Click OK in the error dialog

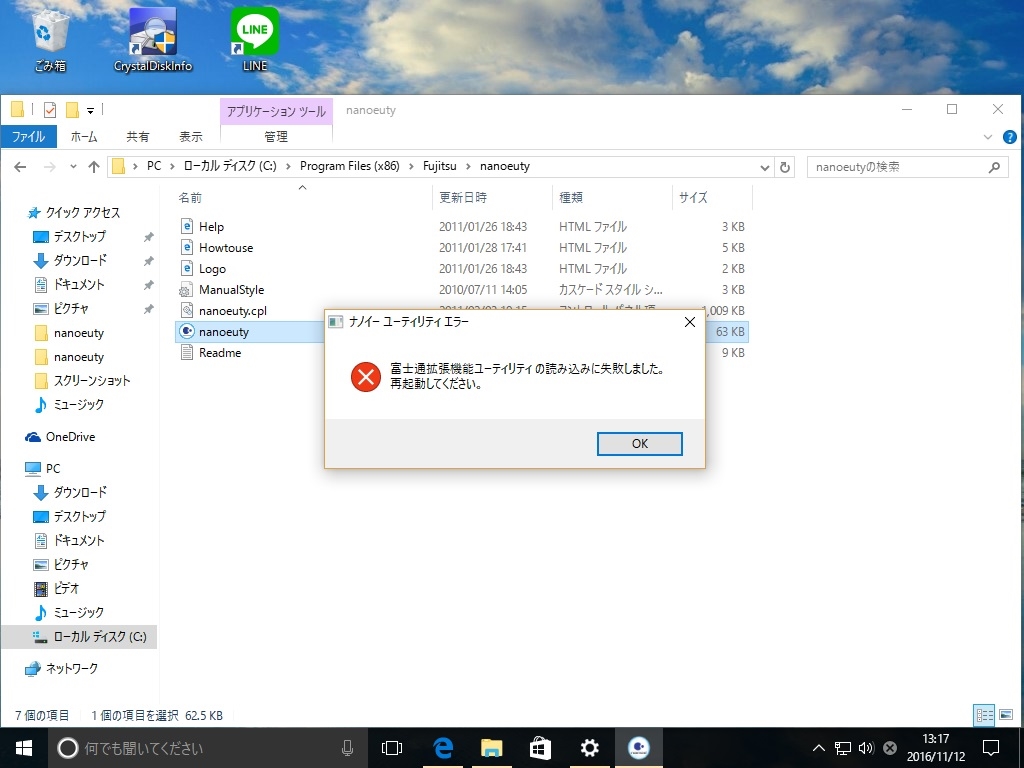[x=639, y=443]
